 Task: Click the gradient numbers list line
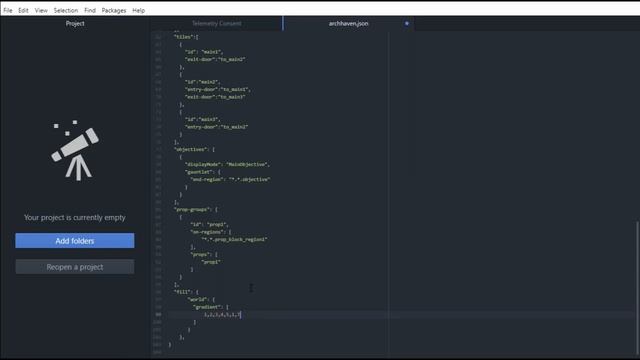click(x=222, y=315)
